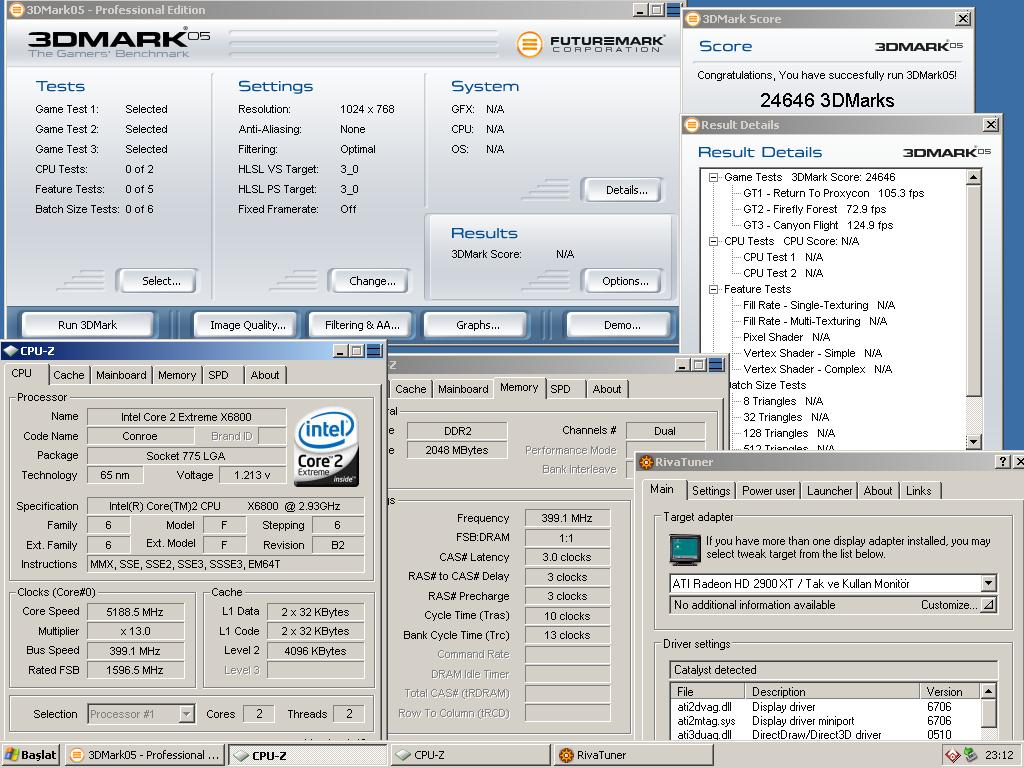Switch to Cache tab in front CPU-Z
The width and height of the screenshot is (1024, 768).
pos(69,375)
